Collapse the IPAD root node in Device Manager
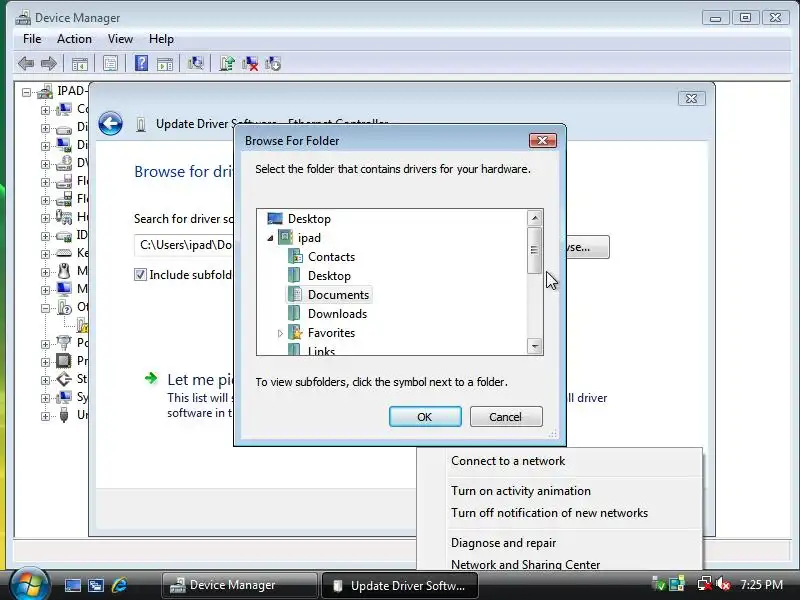The height and width of the screenshot is (600, 800). [27, 92]
